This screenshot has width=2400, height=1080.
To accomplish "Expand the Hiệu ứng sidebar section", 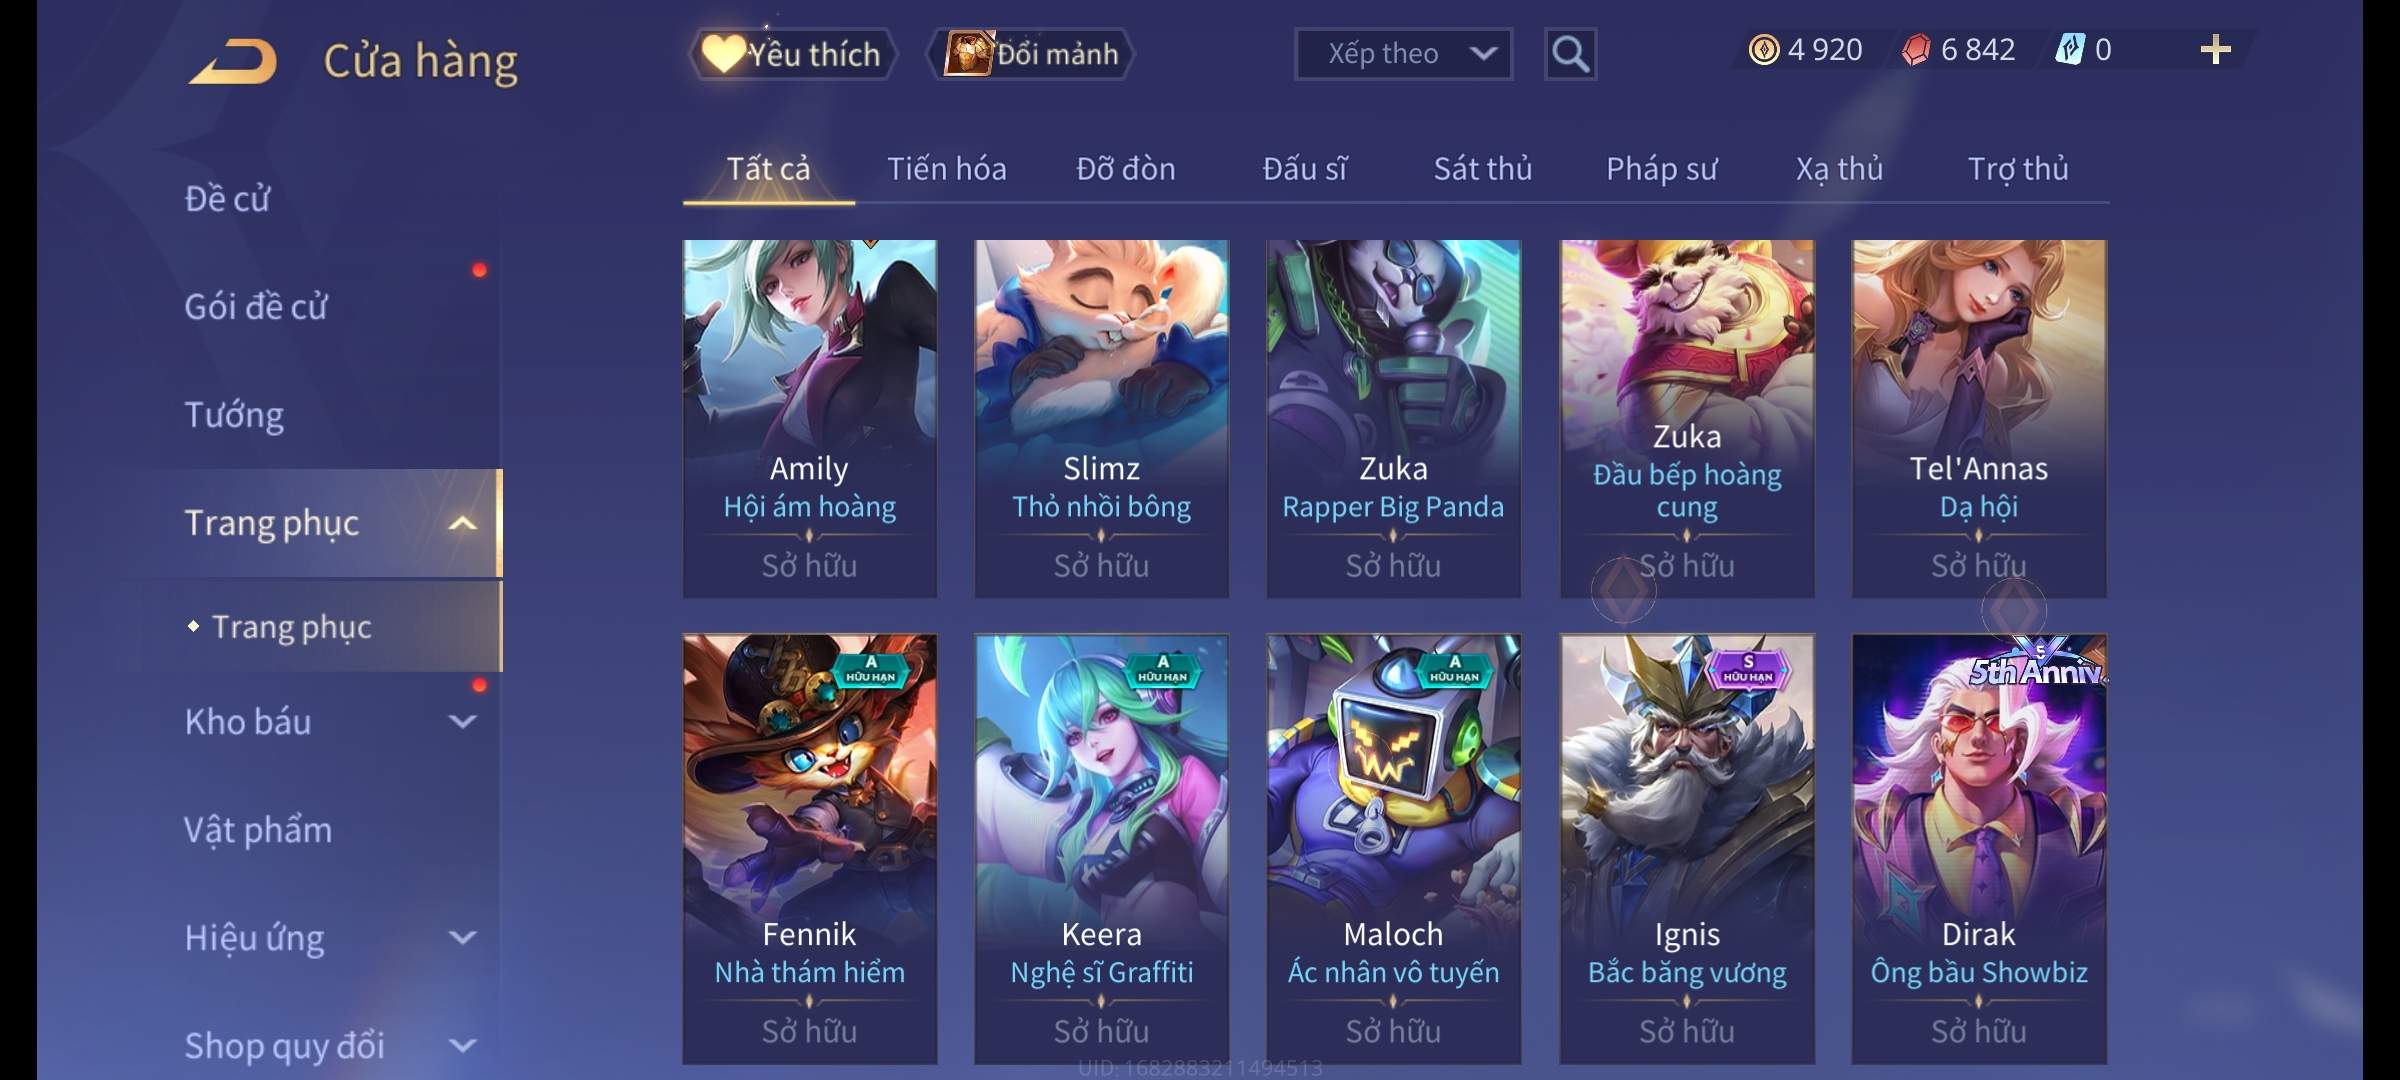I will pos(462,937).
